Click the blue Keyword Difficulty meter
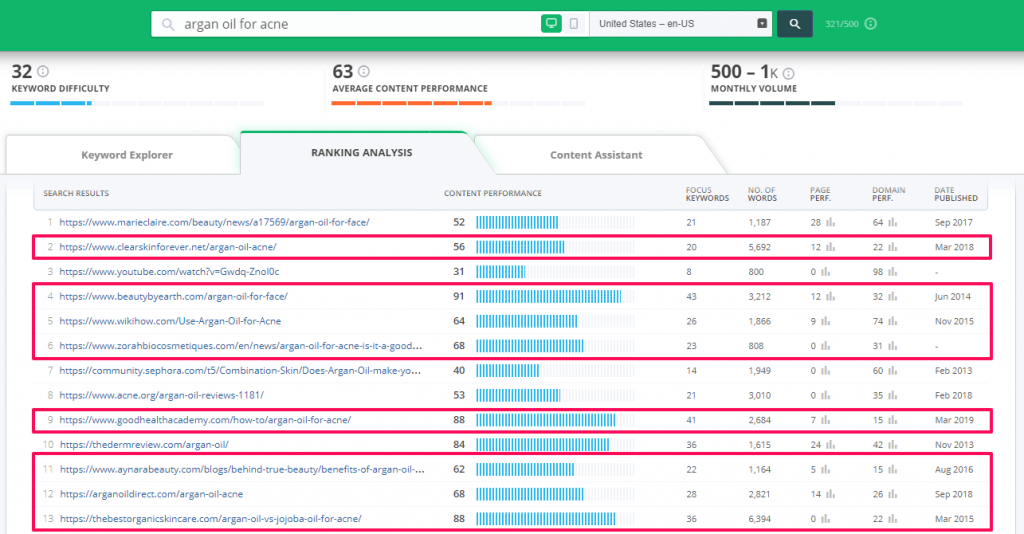 (x=137, y=103)
